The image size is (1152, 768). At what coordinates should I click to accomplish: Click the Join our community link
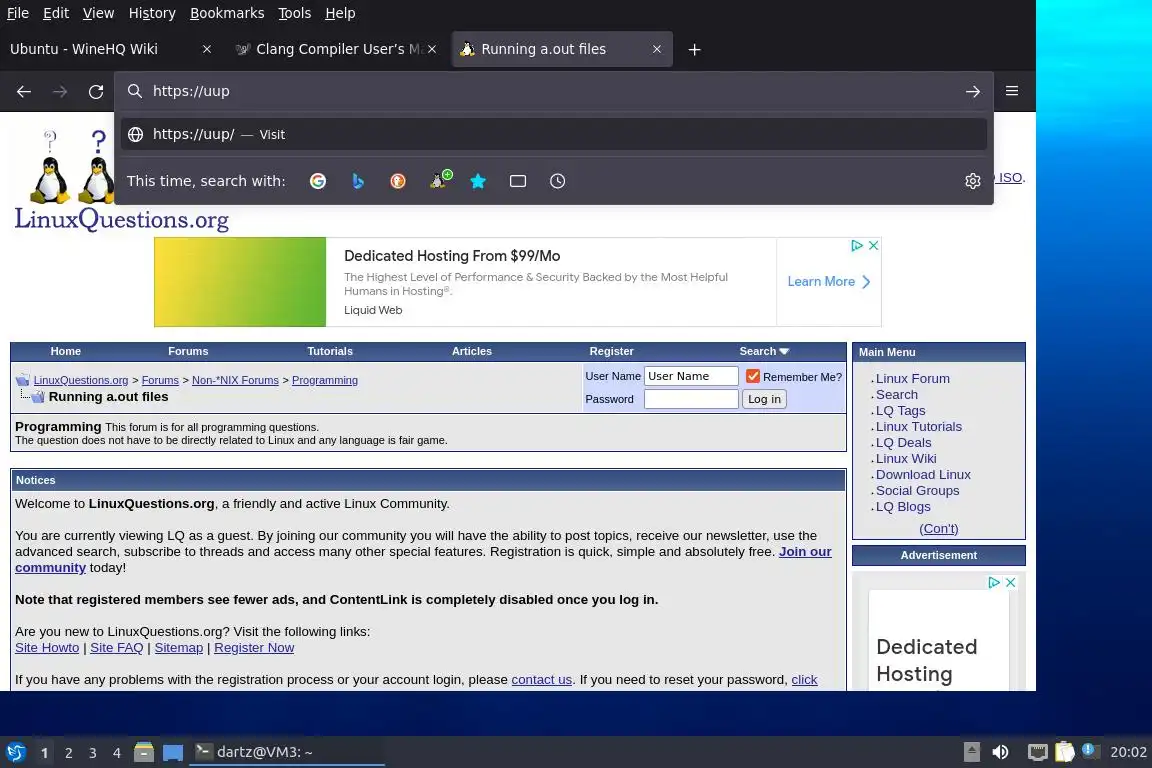point(805,552)
